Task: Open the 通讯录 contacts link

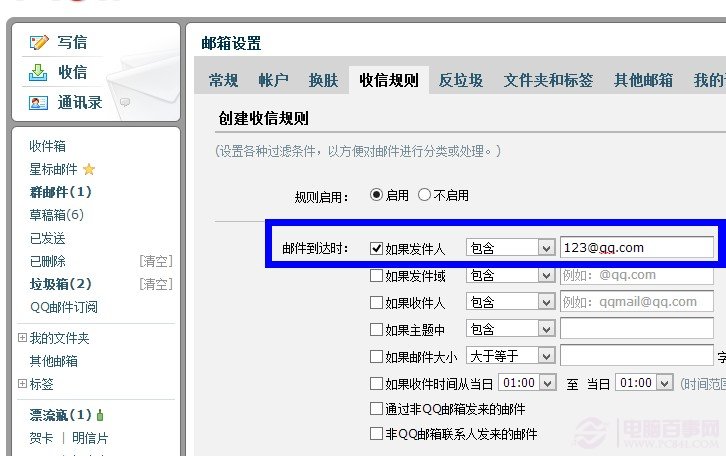Action: [80, 102]
